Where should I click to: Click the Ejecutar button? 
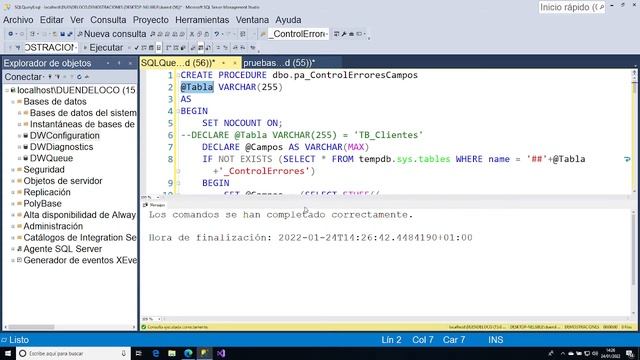coord(103,48)
